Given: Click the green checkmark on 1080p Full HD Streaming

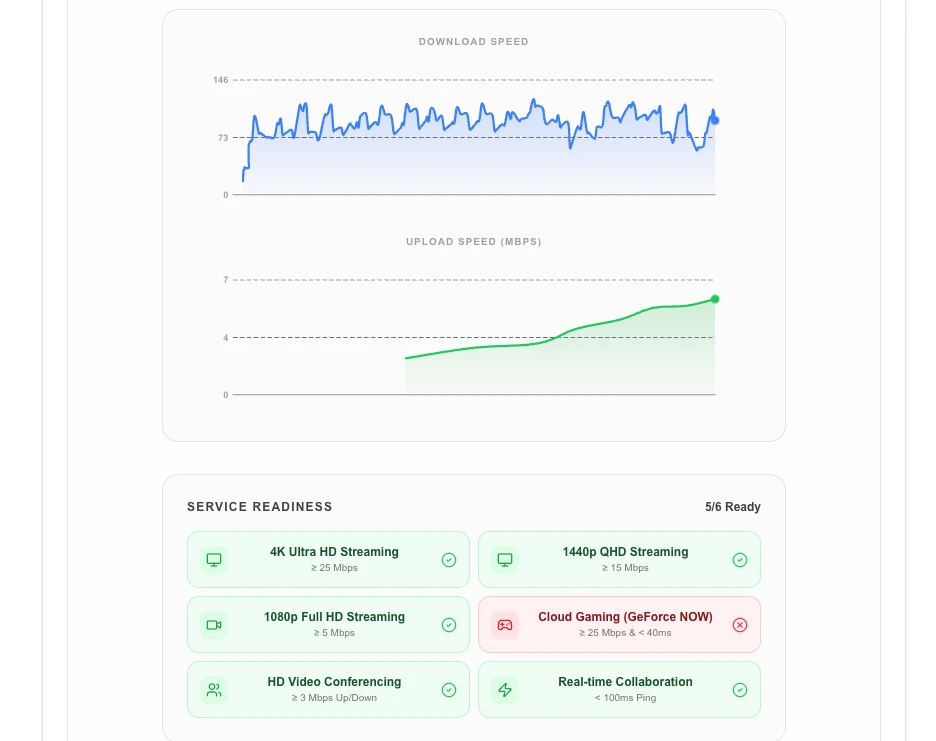Looking at the screenshot, I should 449,625.
